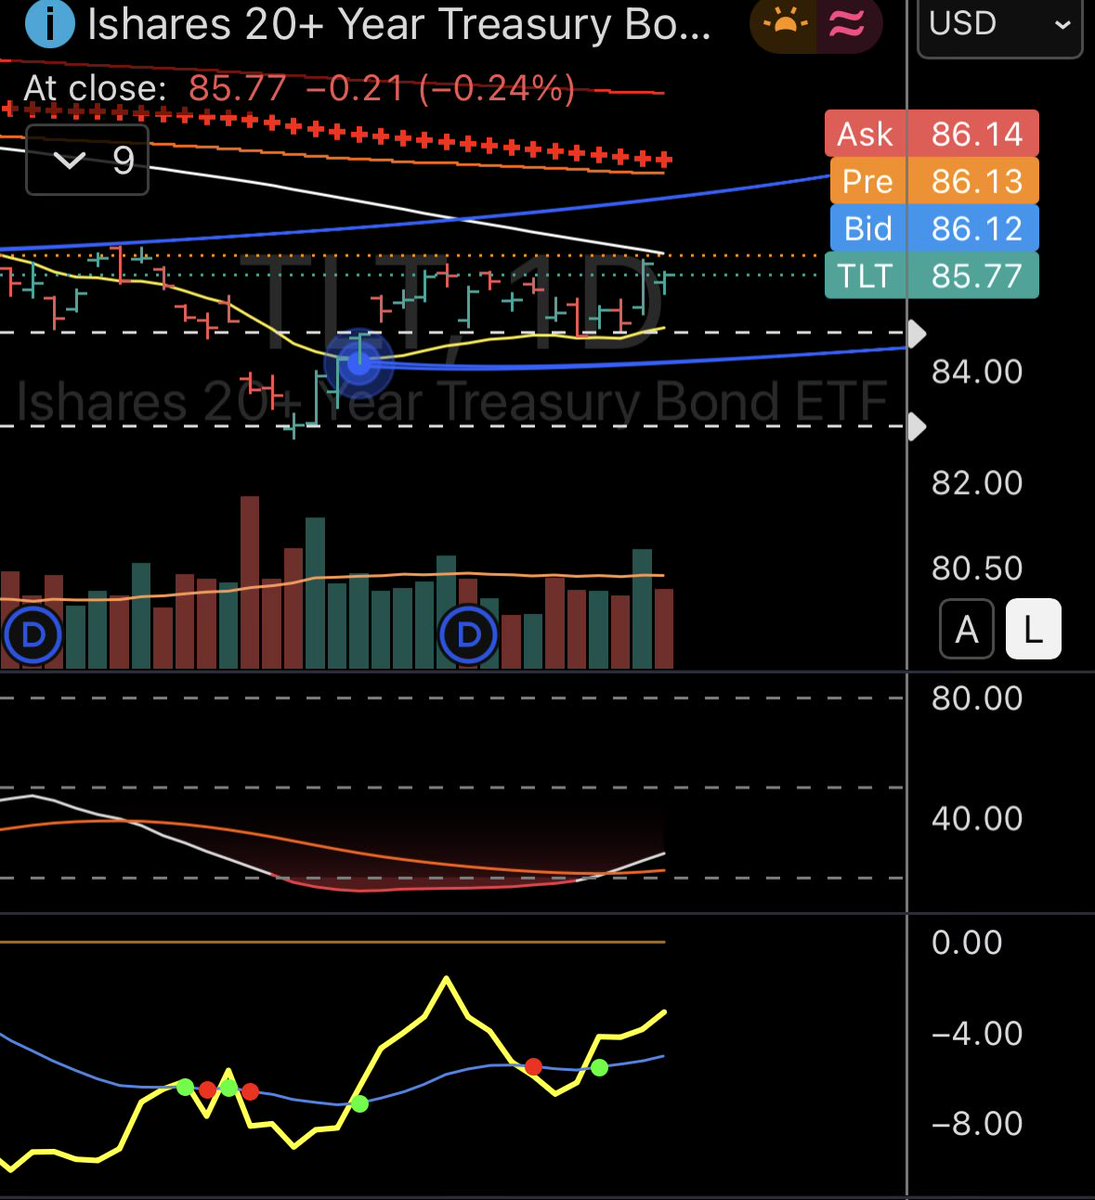Click the upper dashed line arrow handle

coord(917,333)
